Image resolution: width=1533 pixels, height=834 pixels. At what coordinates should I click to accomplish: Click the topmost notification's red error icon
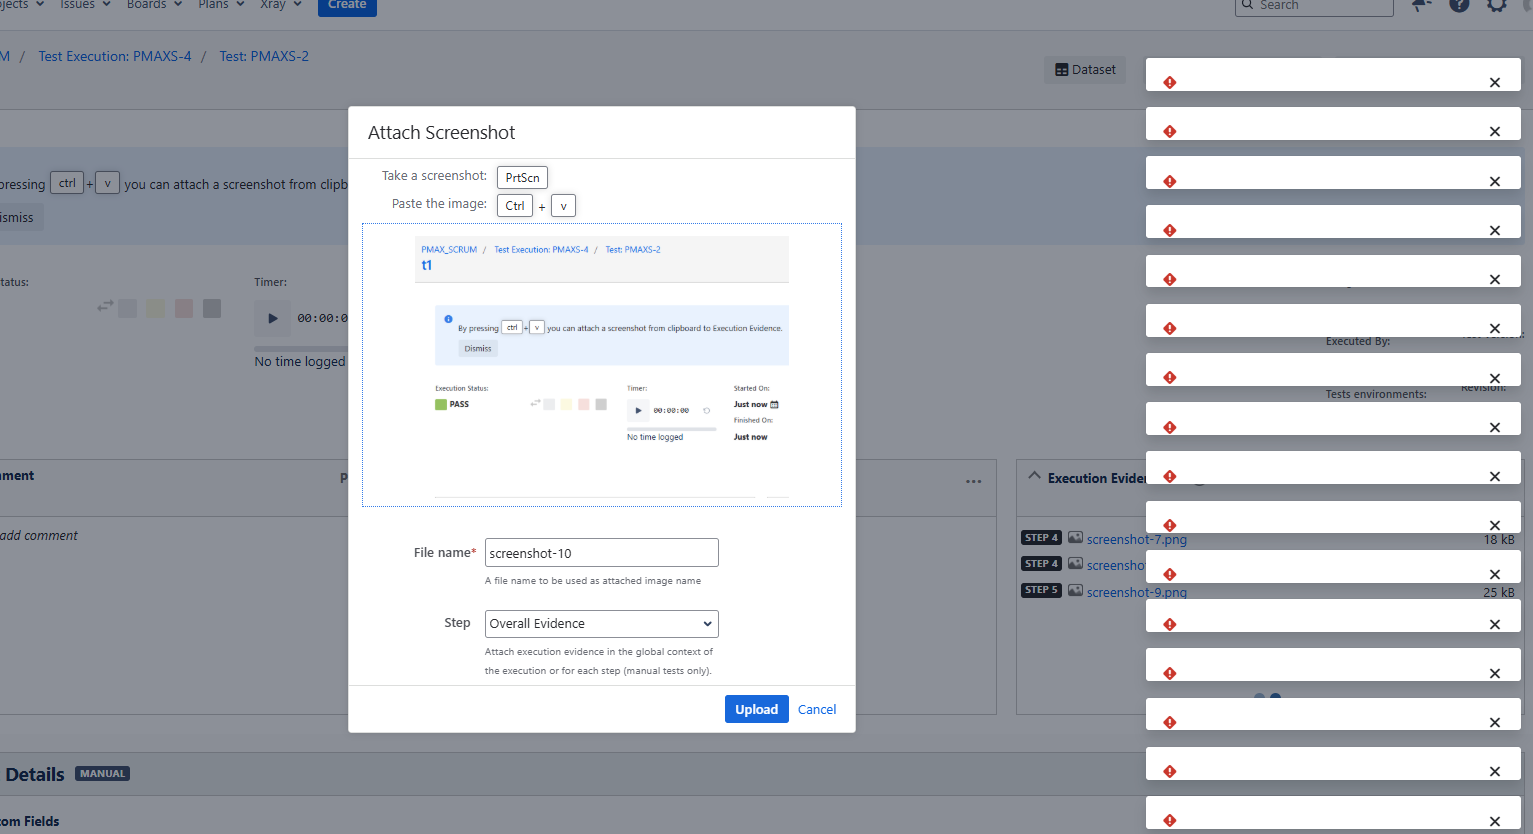click(1169, 82)
